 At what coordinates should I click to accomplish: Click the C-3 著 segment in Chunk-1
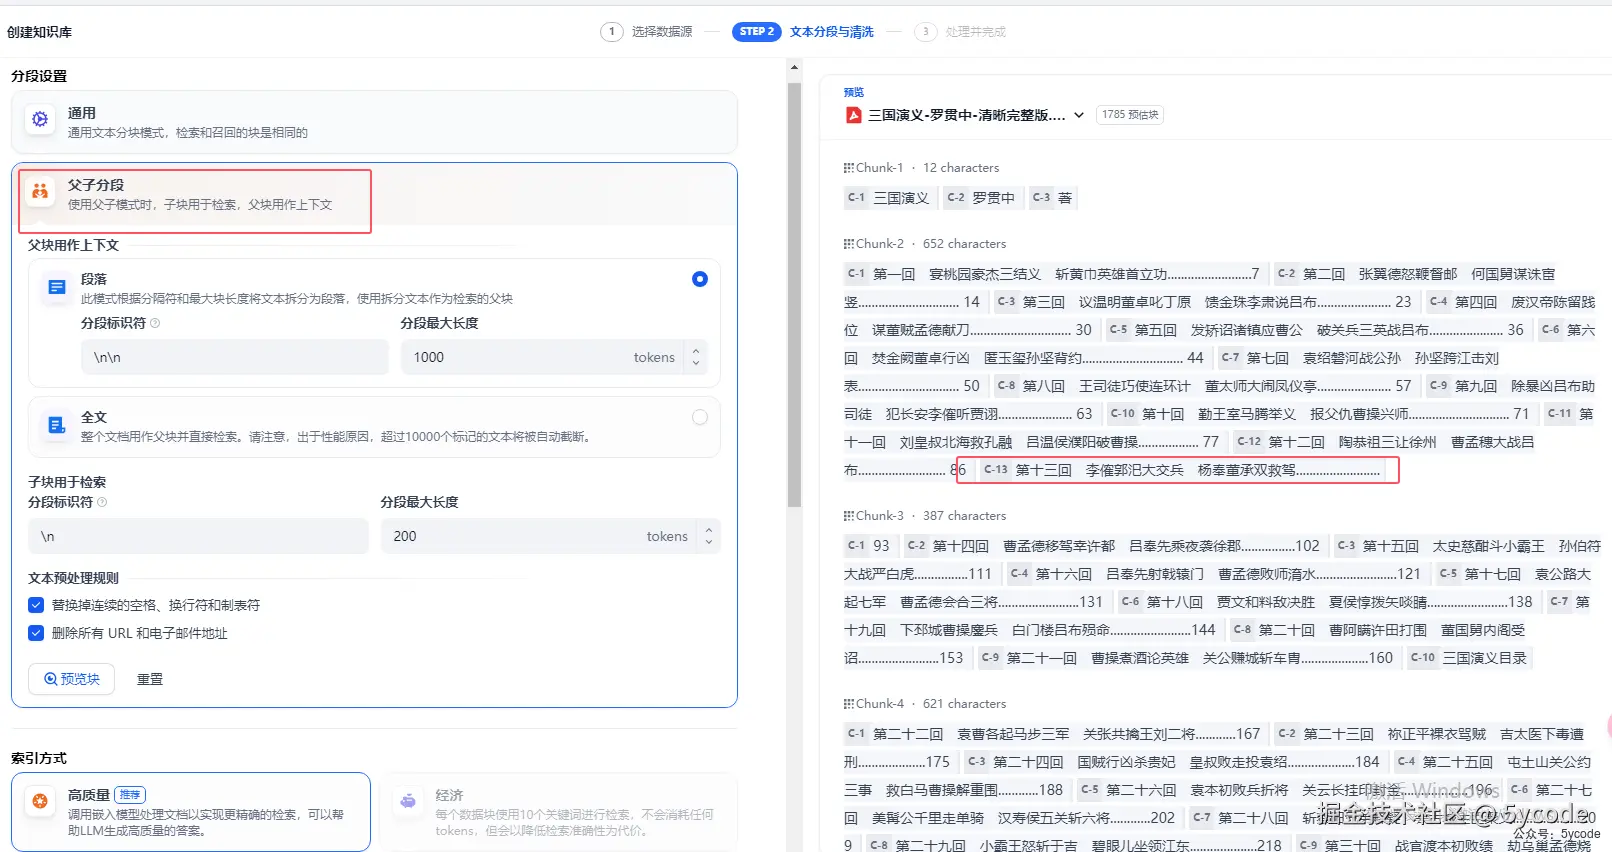pyautogui.click(x=1051, y=198)
